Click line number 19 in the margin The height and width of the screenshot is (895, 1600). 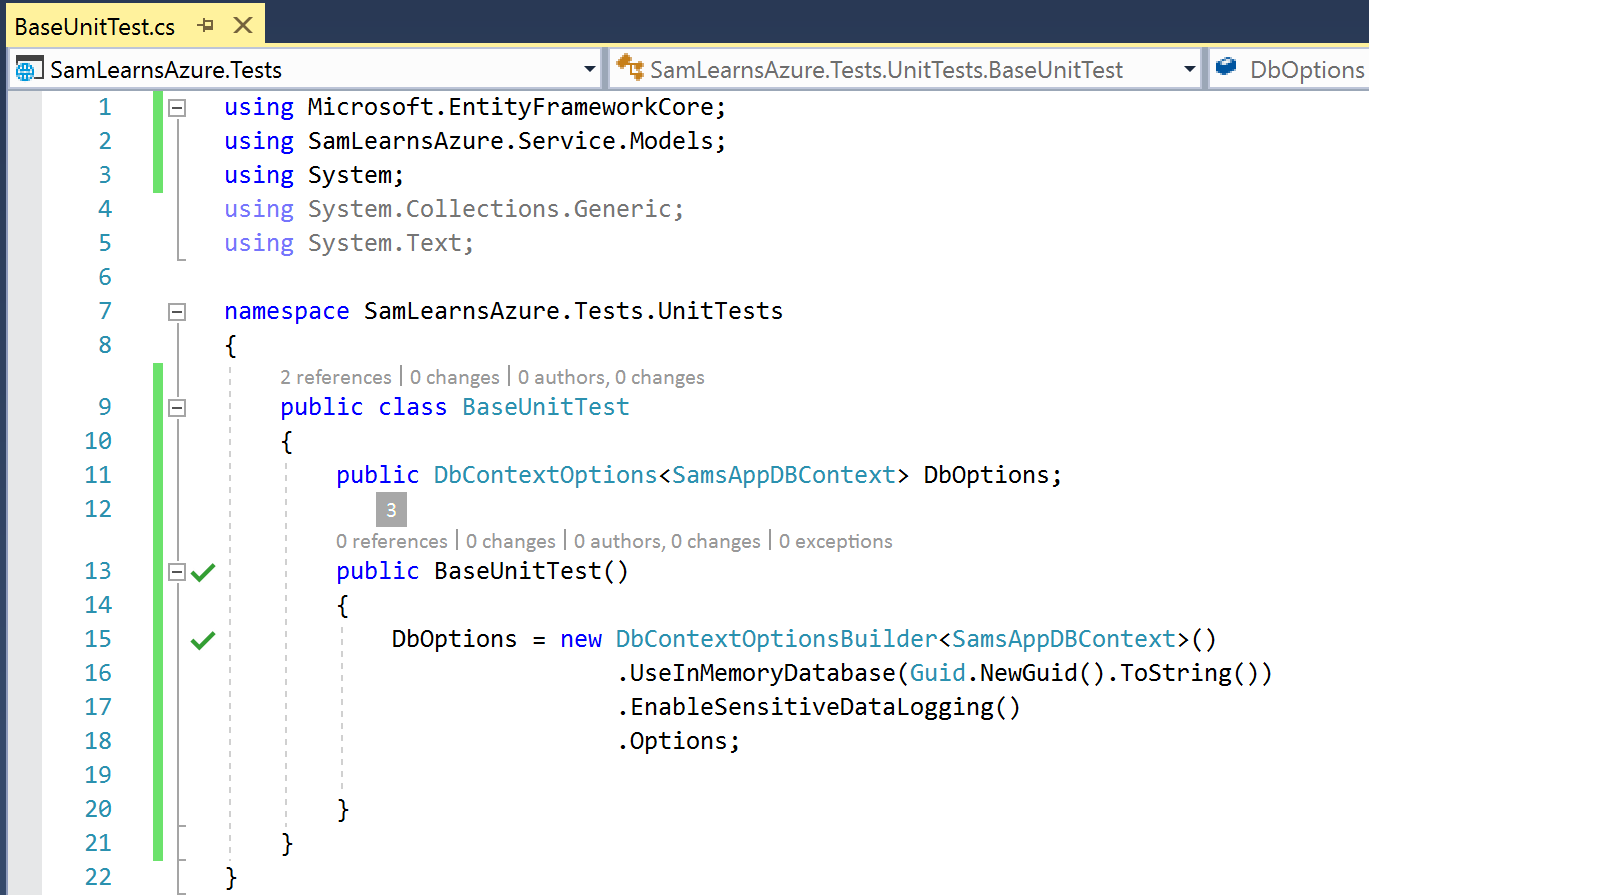coord(98,775)
